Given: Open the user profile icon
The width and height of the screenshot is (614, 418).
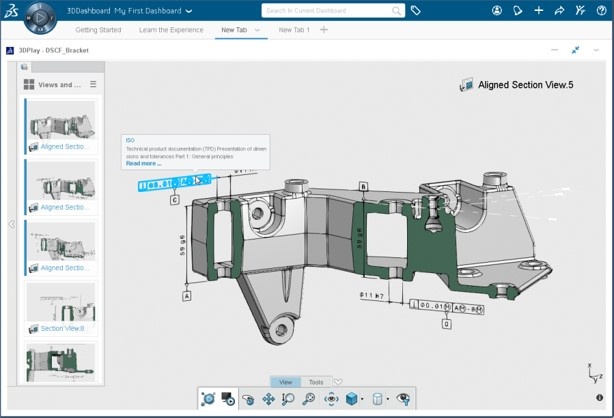Looking at the screenshot, I should pyautogui.click(x=497, y=11).
